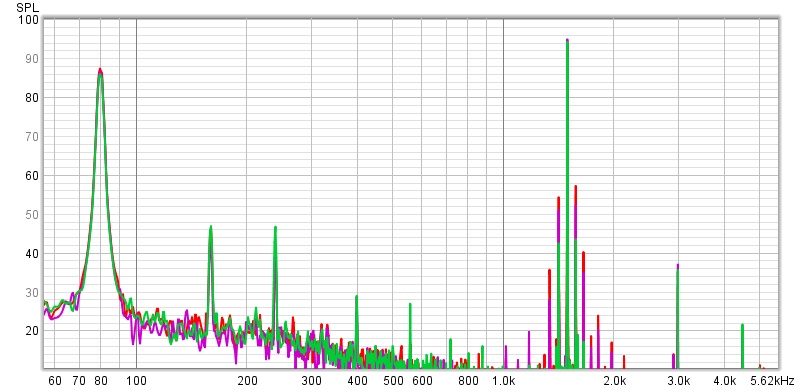Click the 20 value on SPL axis
Image resolution: width=800 pixels, height=392 pixels.
coord(32,331)
